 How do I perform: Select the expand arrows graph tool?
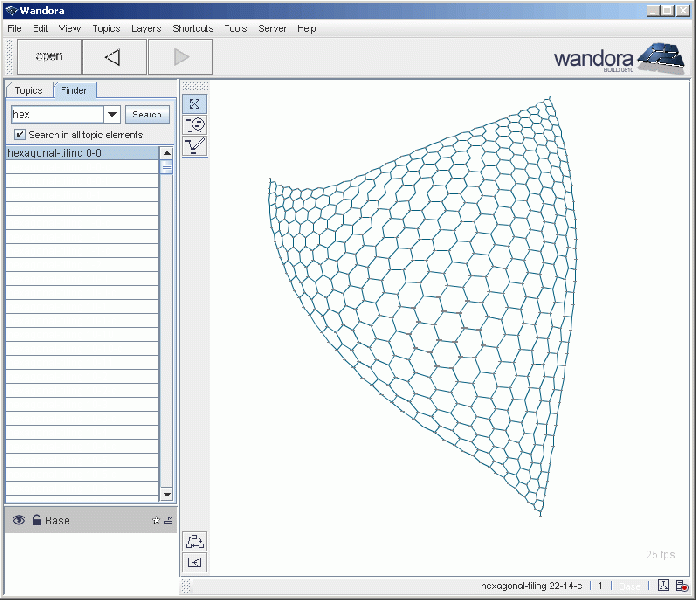coord(195,103)
